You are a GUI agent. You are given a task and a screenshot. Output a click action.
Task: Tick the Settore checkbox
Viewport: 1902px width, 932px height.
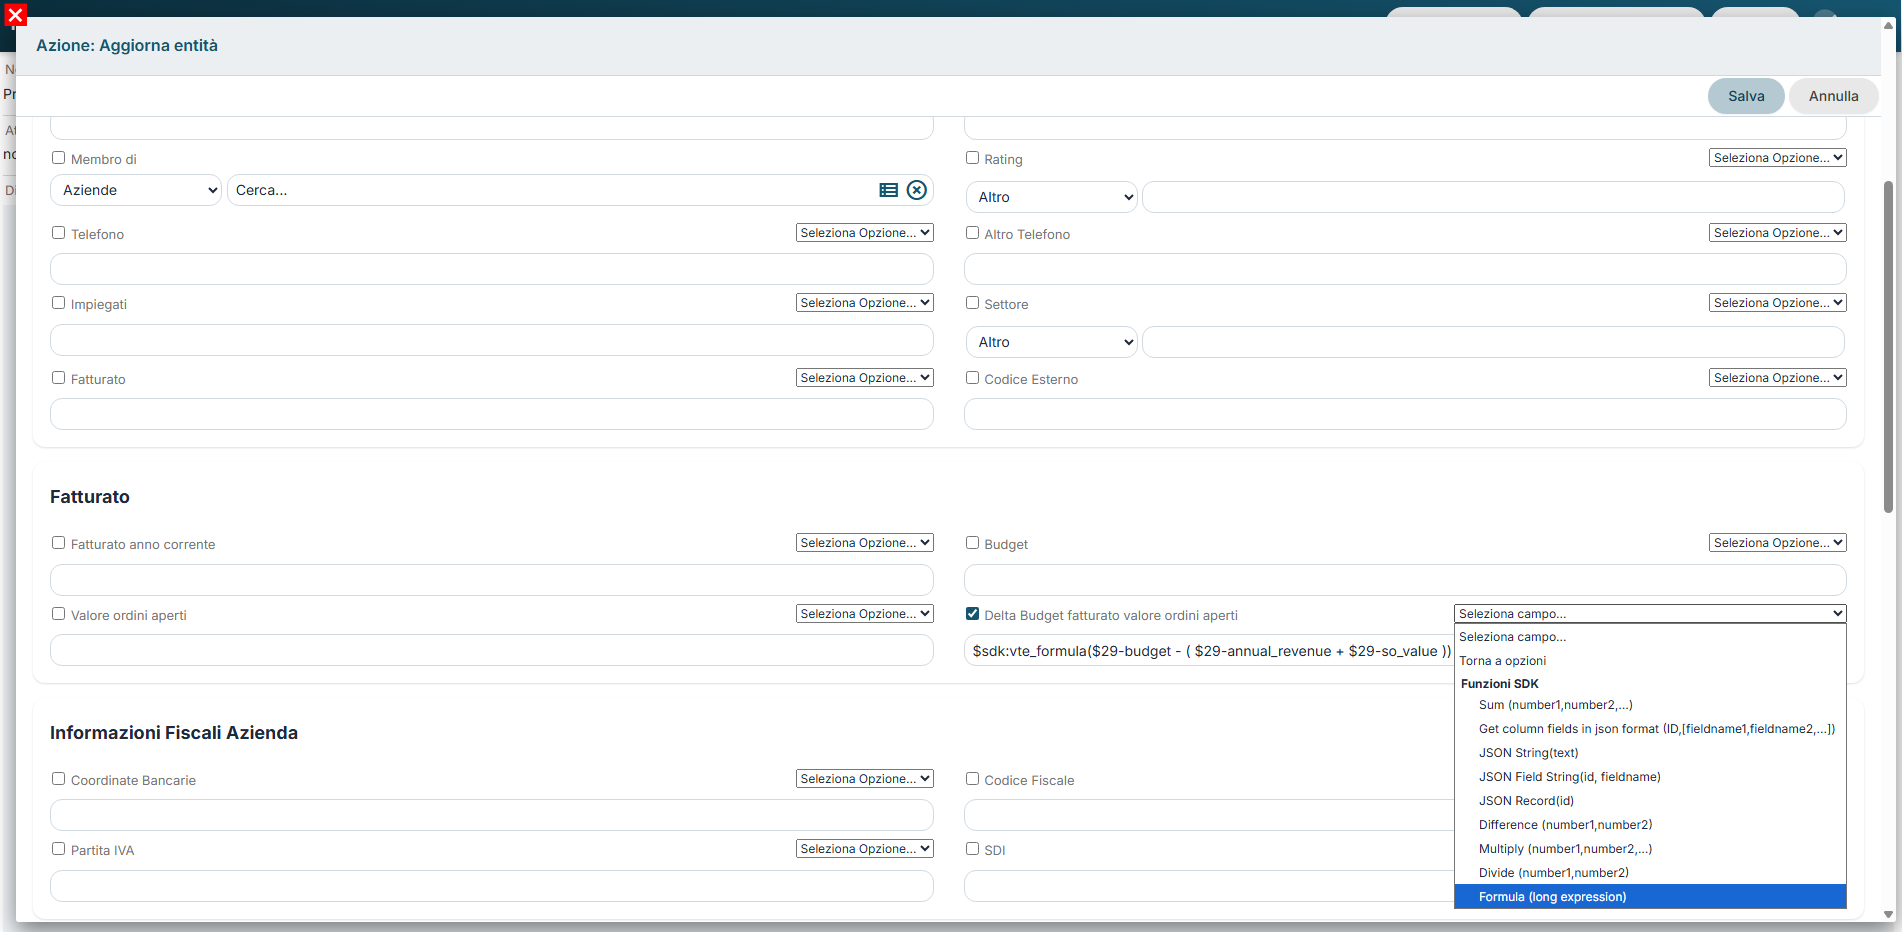(972, 303)
